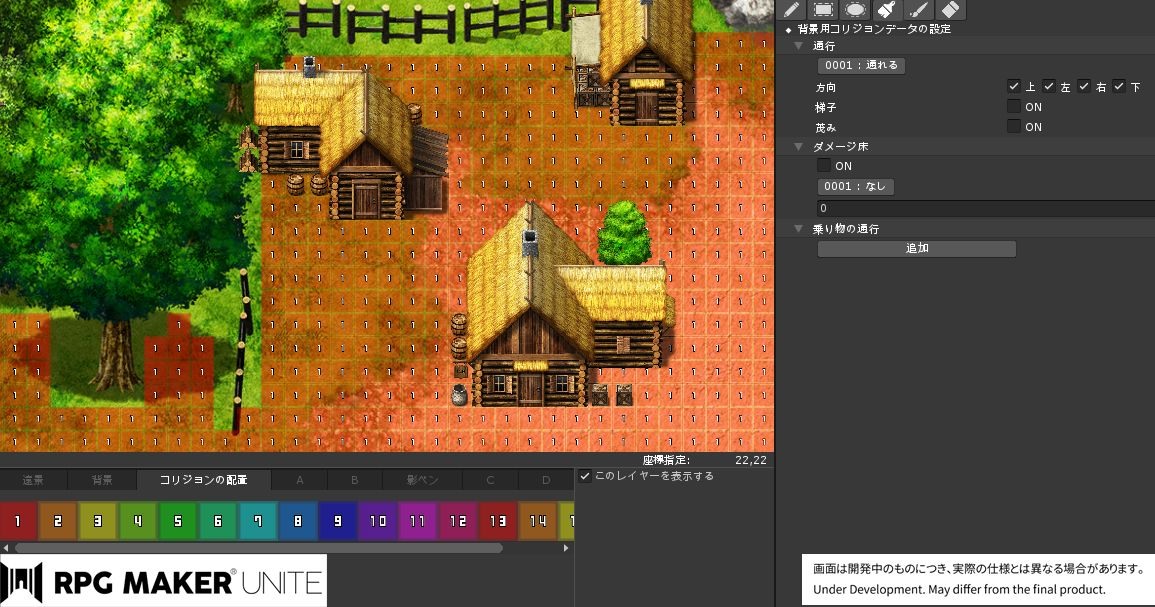The height and width of the screenshot is (607, 1155).
Task: Collapse the 乗り物の通行 section
Action: pos(798,228)
